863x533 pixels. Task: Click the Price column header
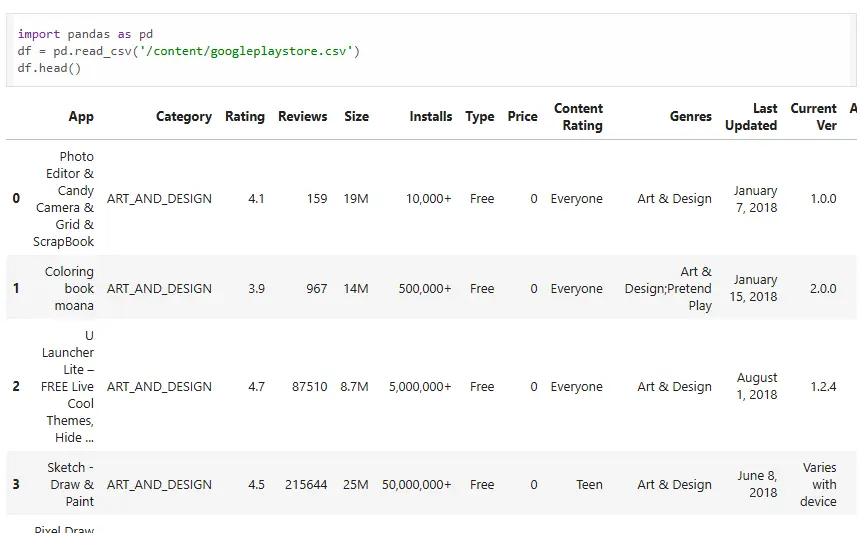click(x=522, y=117)
